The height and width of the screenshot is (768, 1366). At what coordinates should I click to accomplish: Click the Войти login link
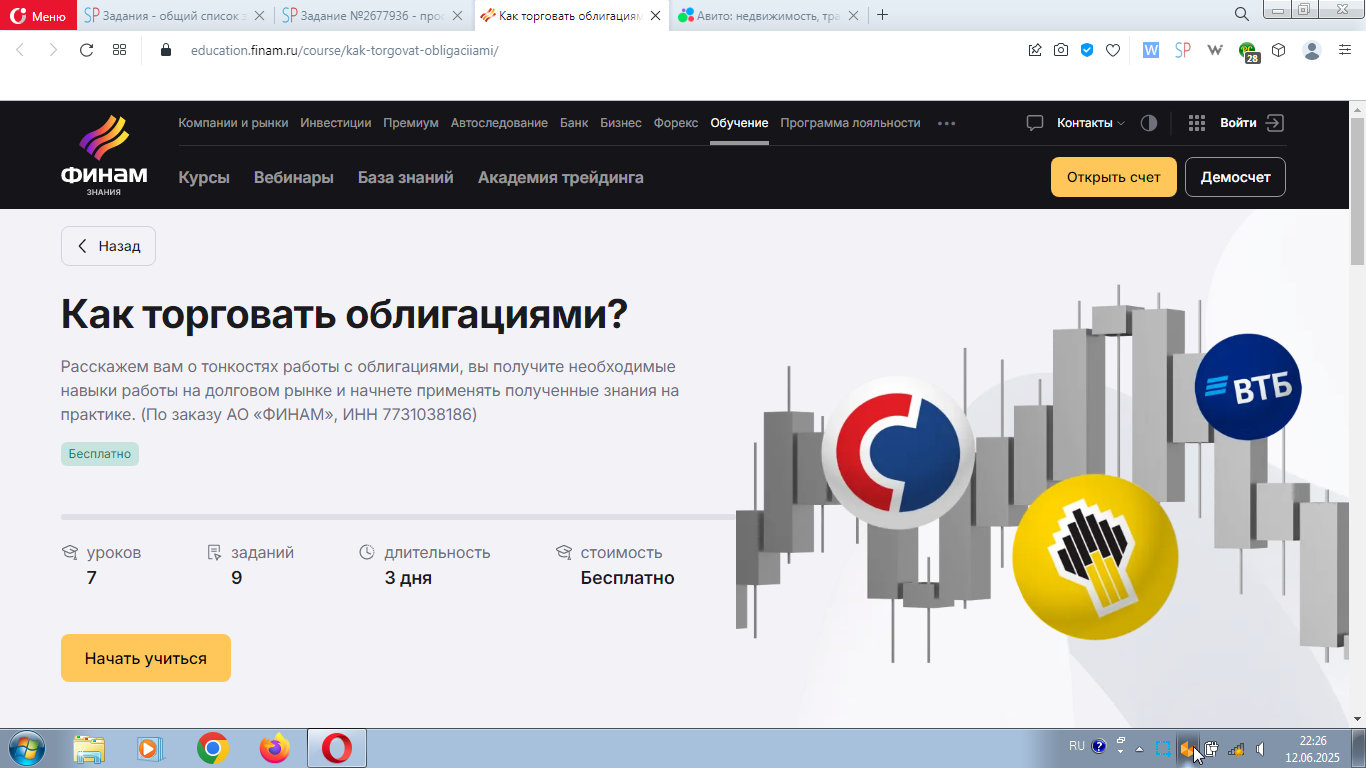coord(1252,123)
